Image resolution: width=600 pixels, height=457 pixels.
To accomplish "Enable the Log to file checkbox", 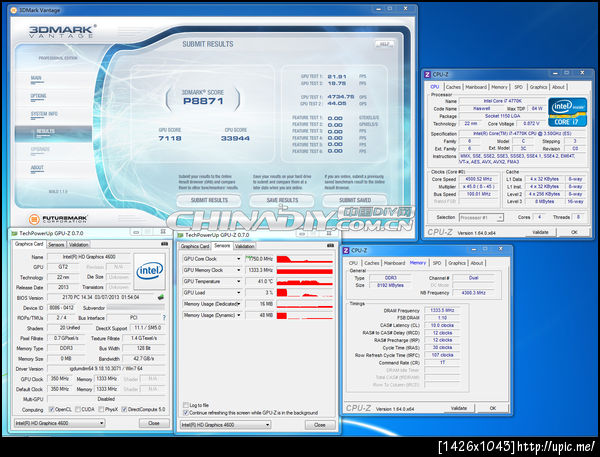I will [186, 405].
